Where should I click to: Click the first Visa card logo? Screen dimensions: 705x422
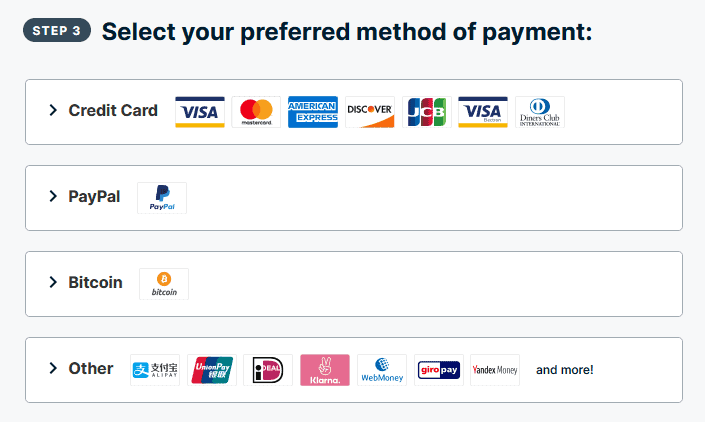tap(200, 112)
